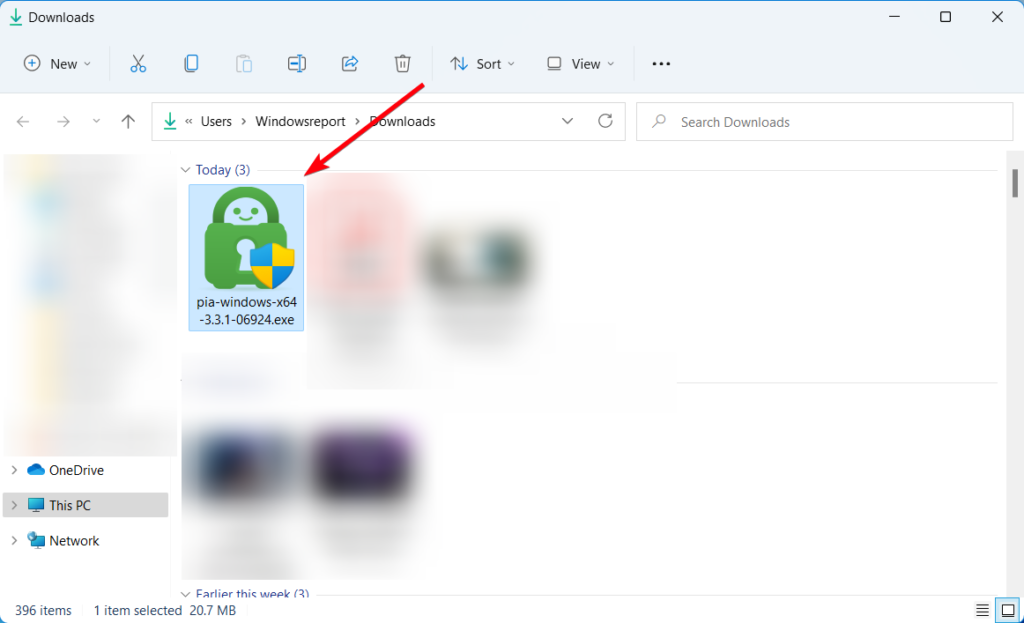Switch to large thumbnails layout
The image size is (1024, 623).
click(x=1008, y=610)
